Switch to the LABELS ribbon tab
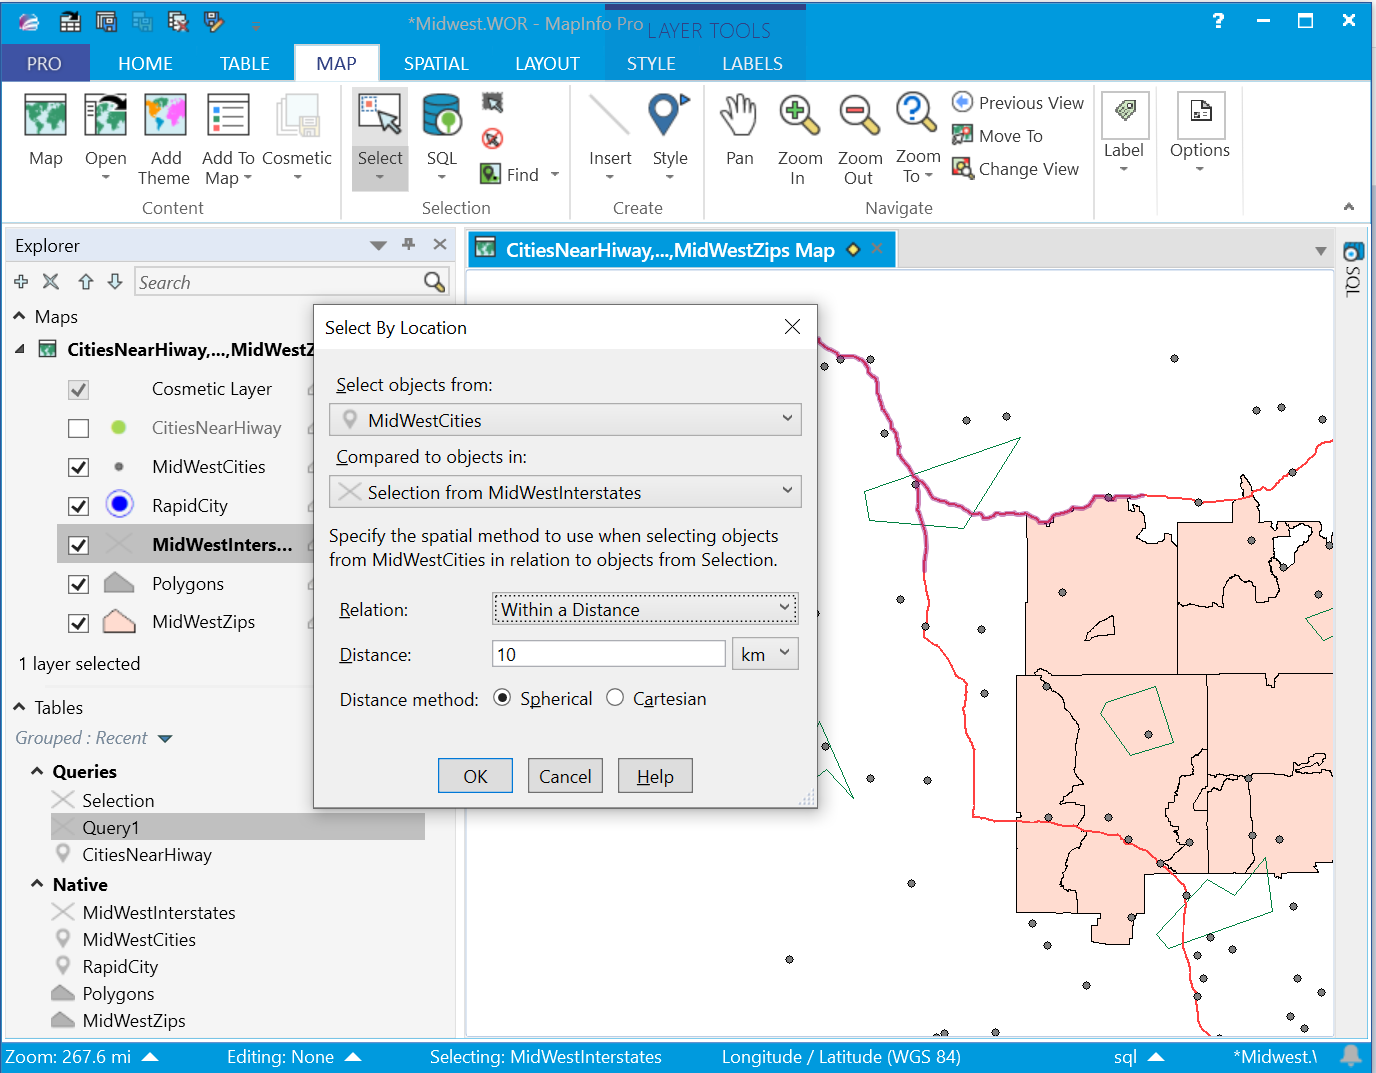The image size is (1376, 1073). 752,63
